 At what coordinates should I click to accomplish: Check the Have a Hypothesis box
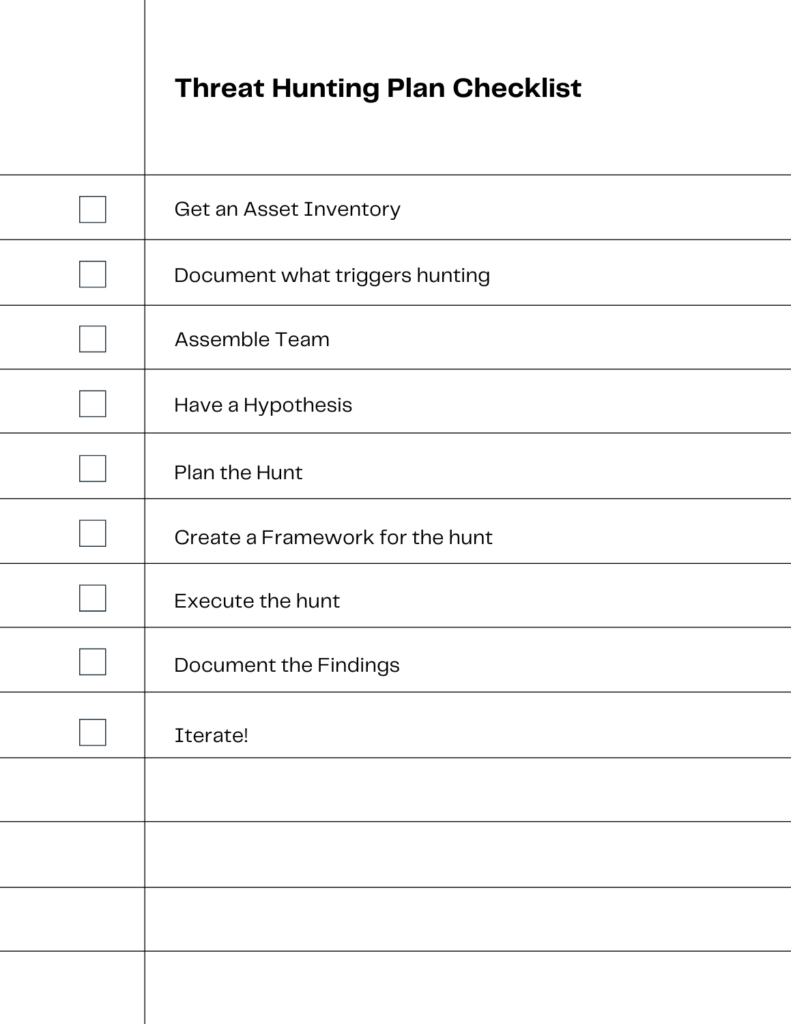coord(93,404)
